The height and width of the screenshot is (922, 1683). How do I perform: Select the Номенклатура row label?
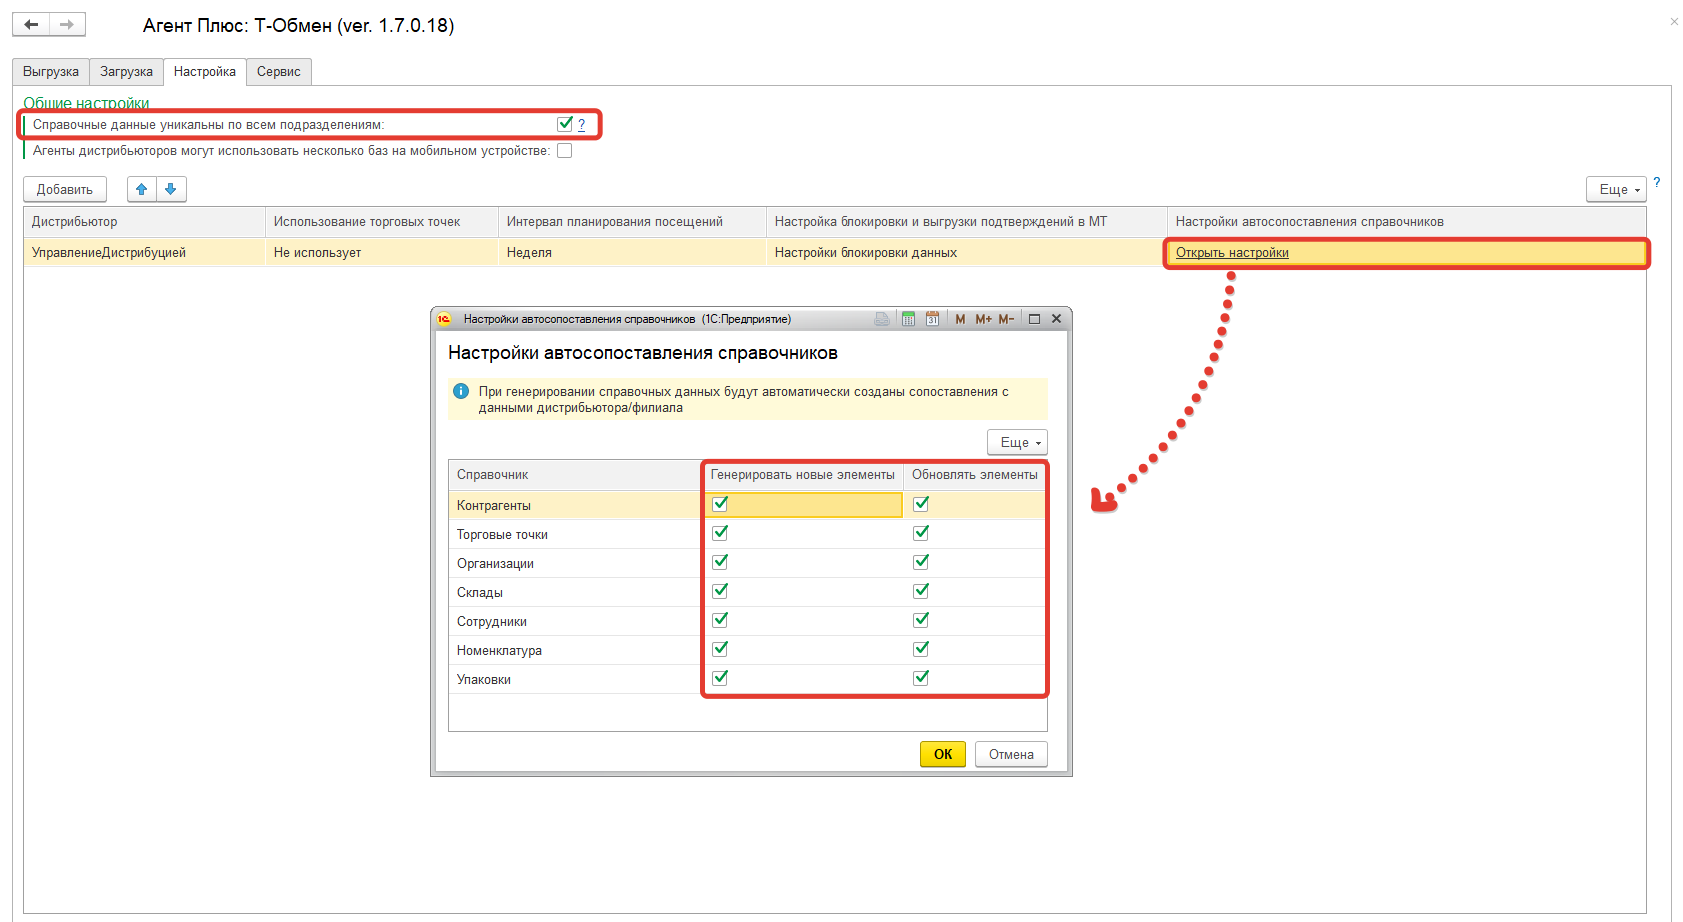pos(499,650)
